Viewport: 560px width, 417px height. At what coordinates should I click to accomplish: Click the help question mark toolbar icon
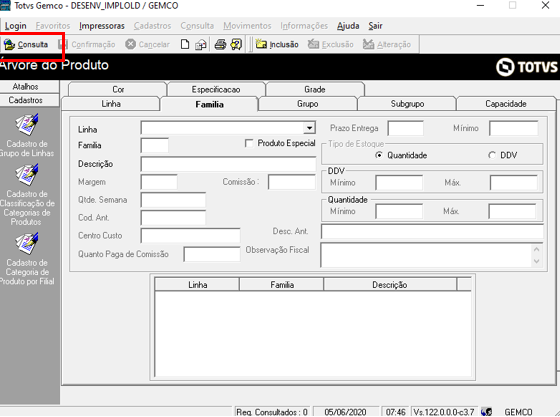[x=236, y=45]
